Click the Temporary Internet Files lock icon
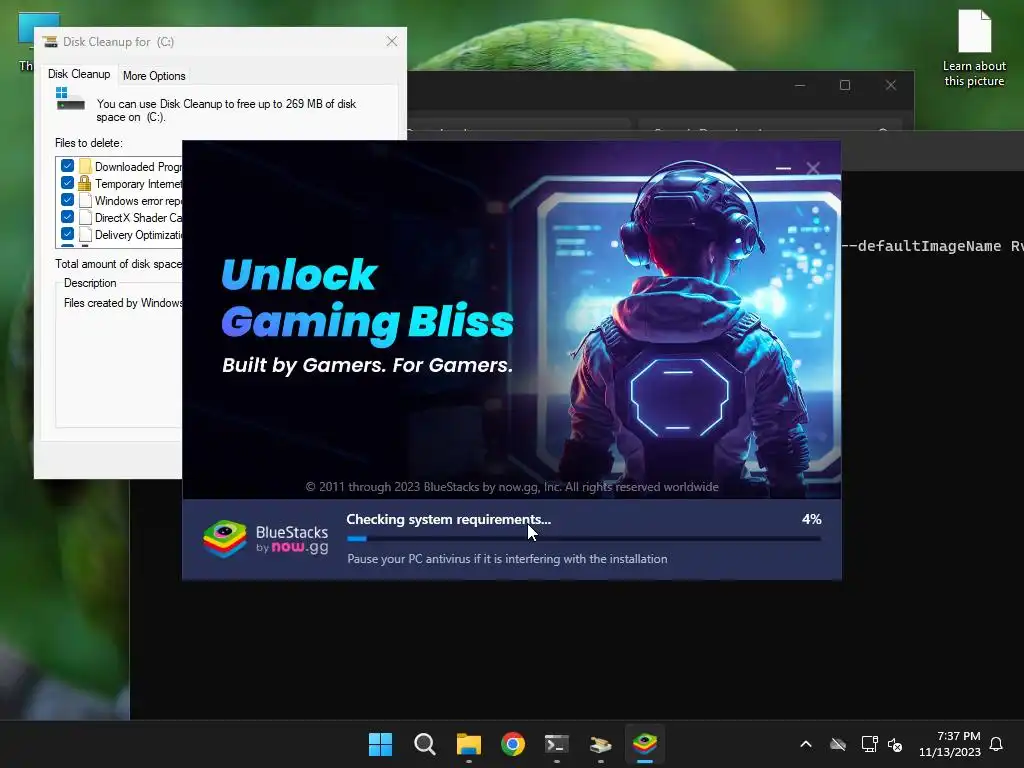The image size is (1024, 768). [x=84, y=183]
